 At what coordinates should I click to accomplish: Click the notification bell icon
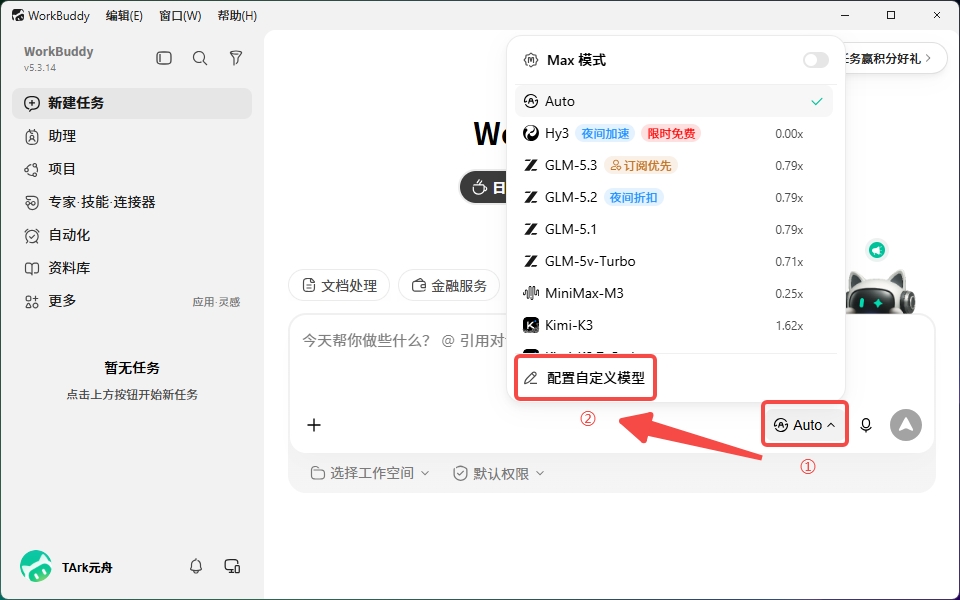(196, 566)
